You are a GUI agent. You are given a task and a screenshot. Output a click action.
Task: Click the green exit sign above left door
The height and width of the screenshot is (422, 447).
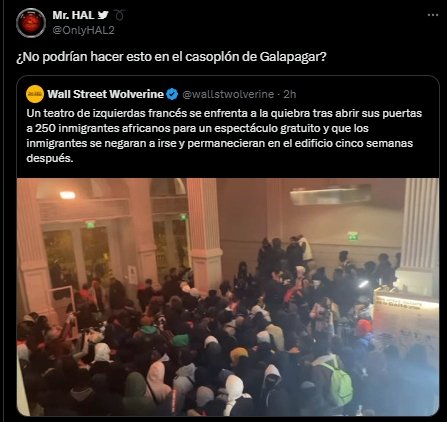[90, 224]
